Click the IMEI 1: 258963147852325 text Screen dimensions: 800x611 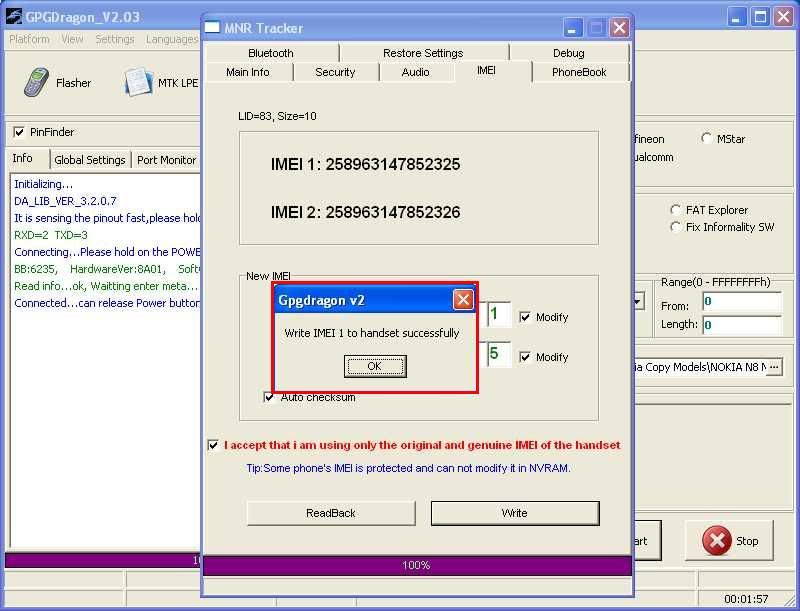[x=365, y=164]
